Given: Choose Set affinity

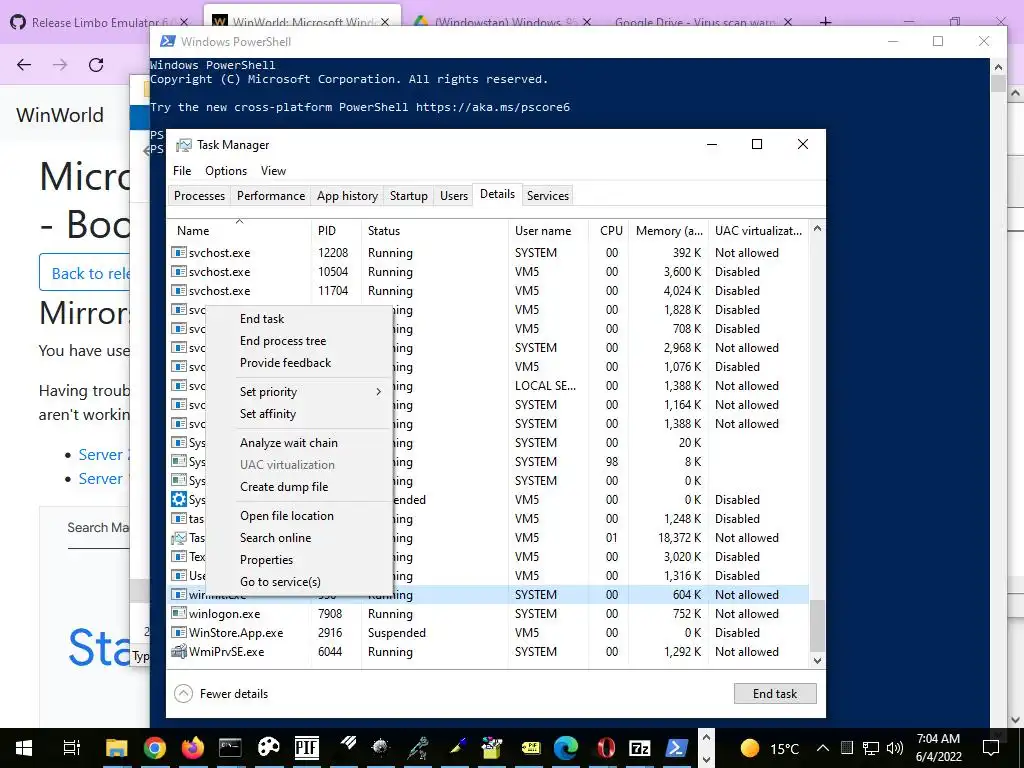Looking at the screenshot, I should coord(268,414).
